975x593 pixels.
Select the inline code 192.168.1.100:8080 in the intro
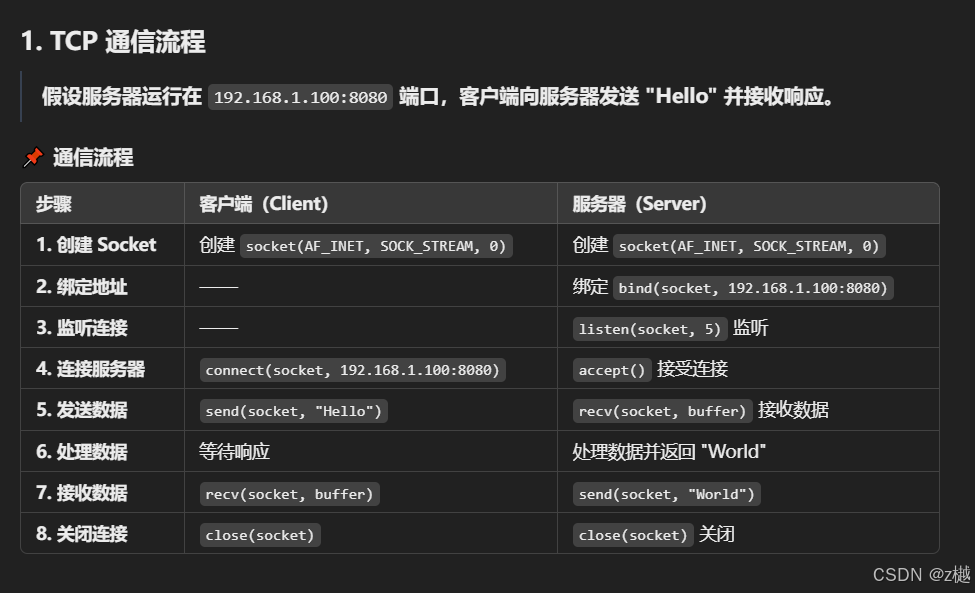(x=298, y=97)
